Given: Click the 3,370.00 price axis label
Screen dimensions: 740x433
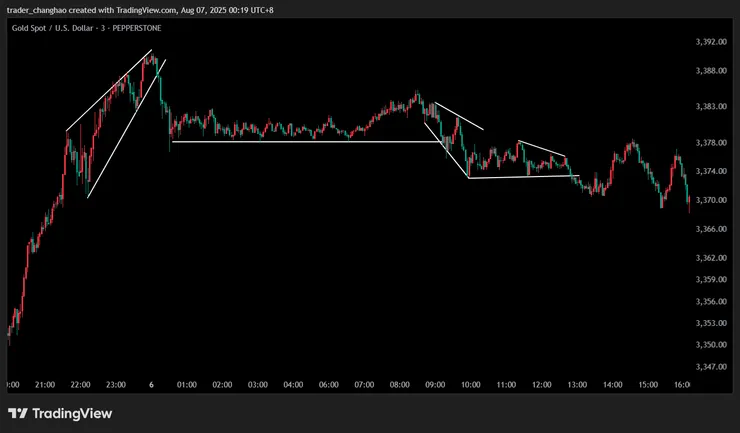Looking at the screenshot, I should pos(711,200).
